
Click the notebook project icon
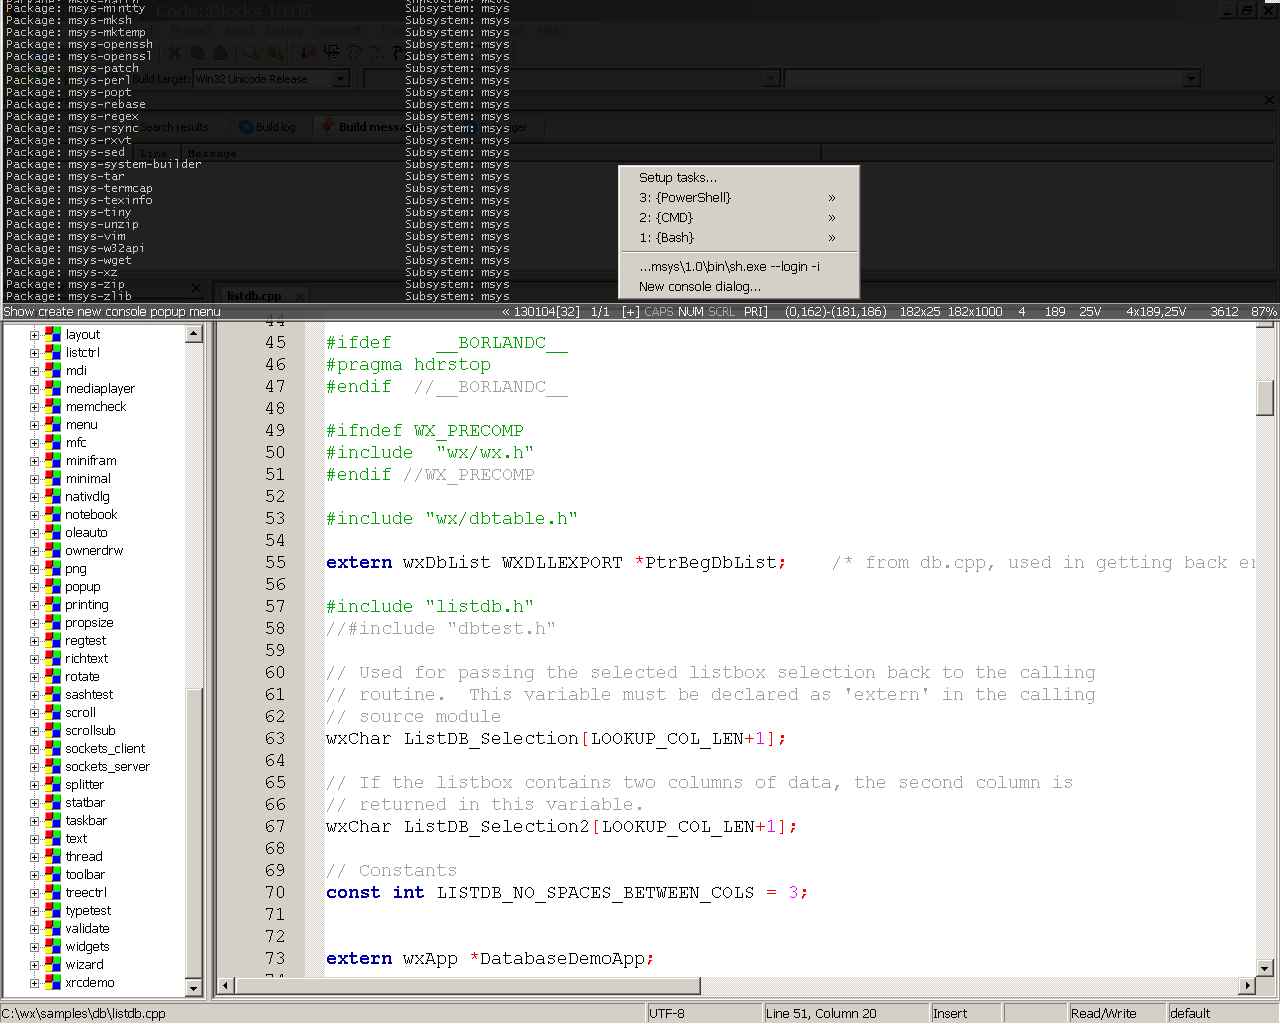(53, 514)
